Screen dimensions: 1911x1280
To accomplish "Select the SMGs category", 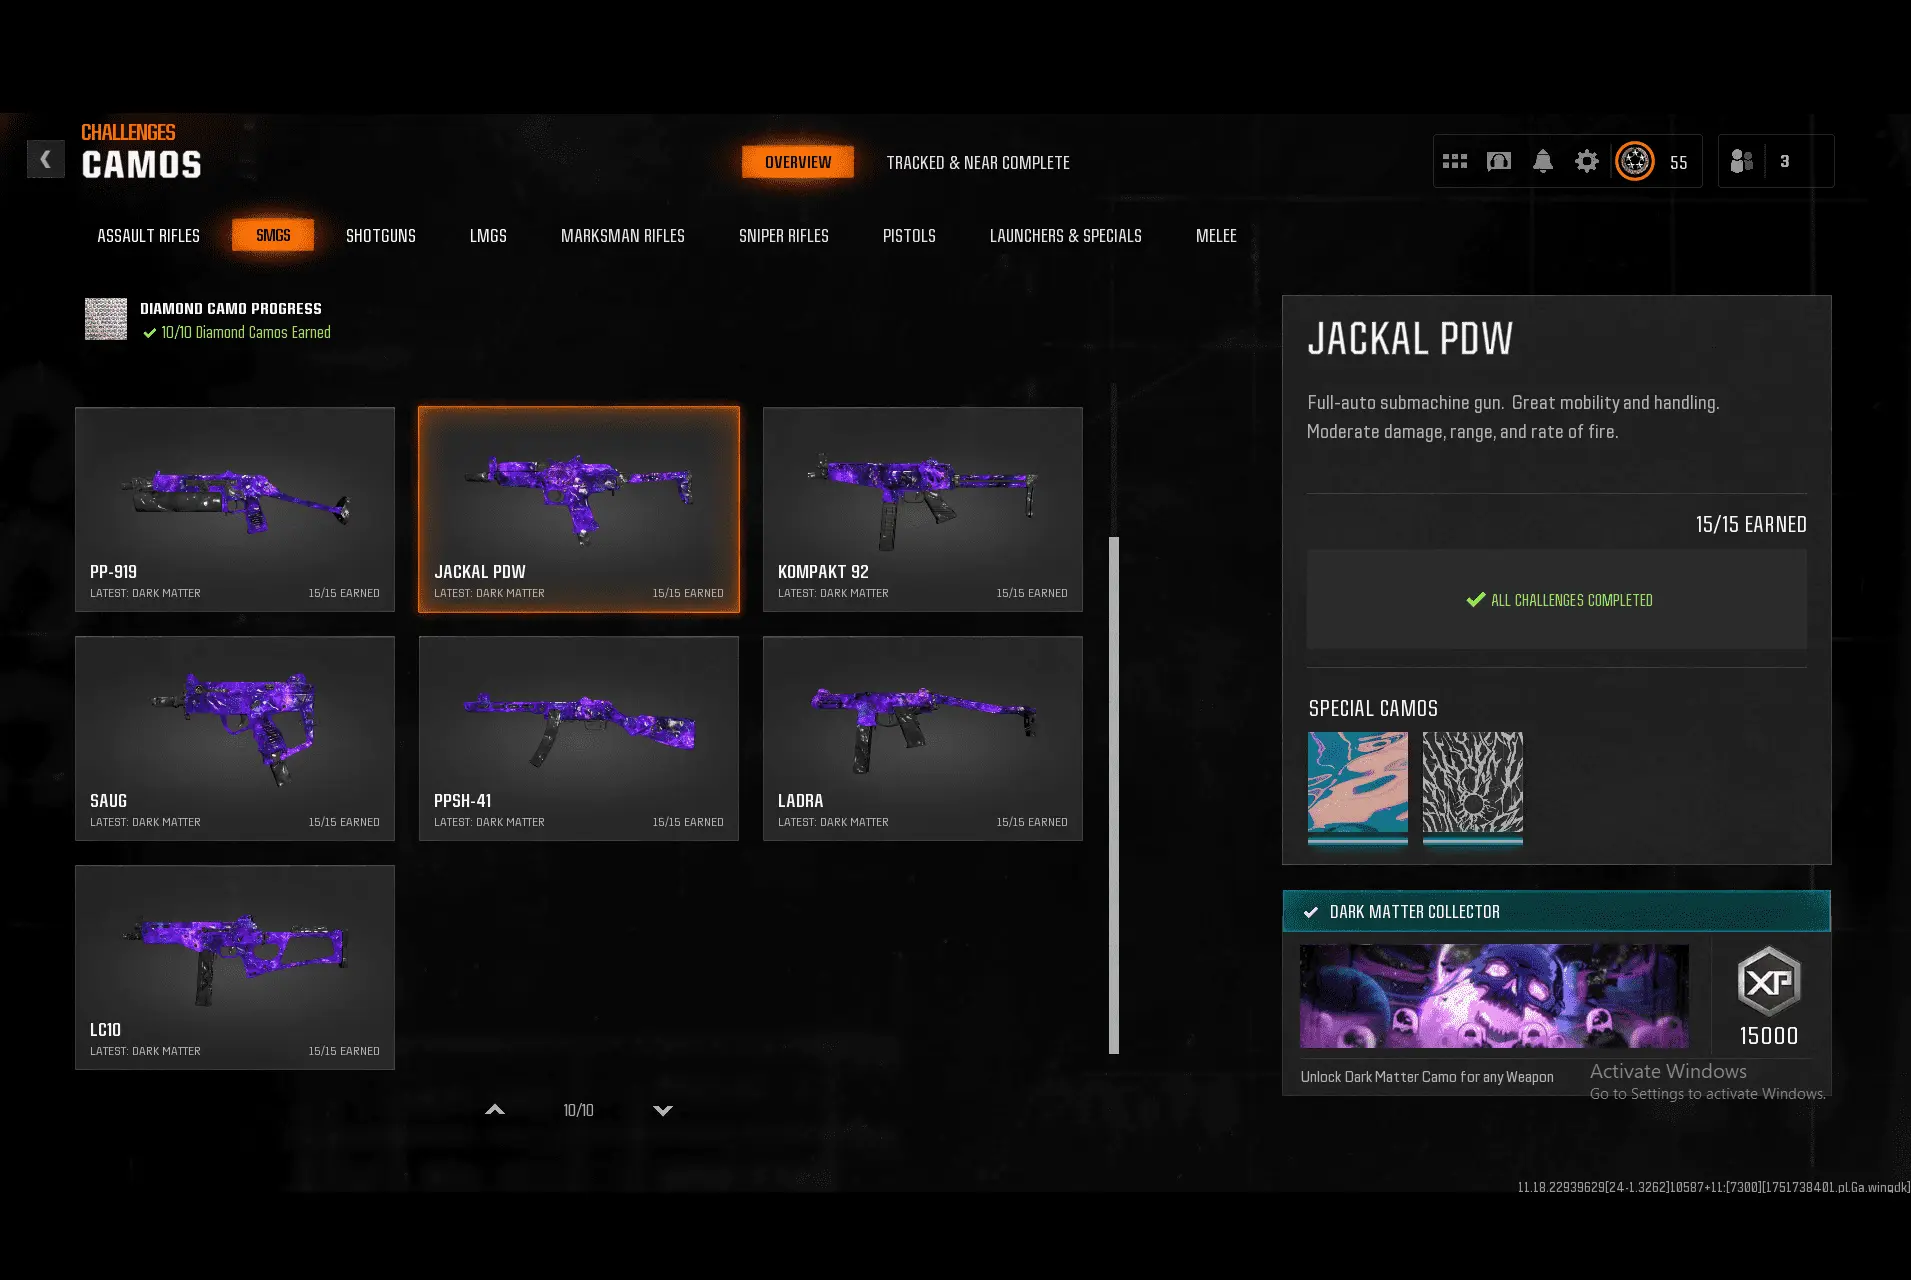I will [x=273, y=235].
